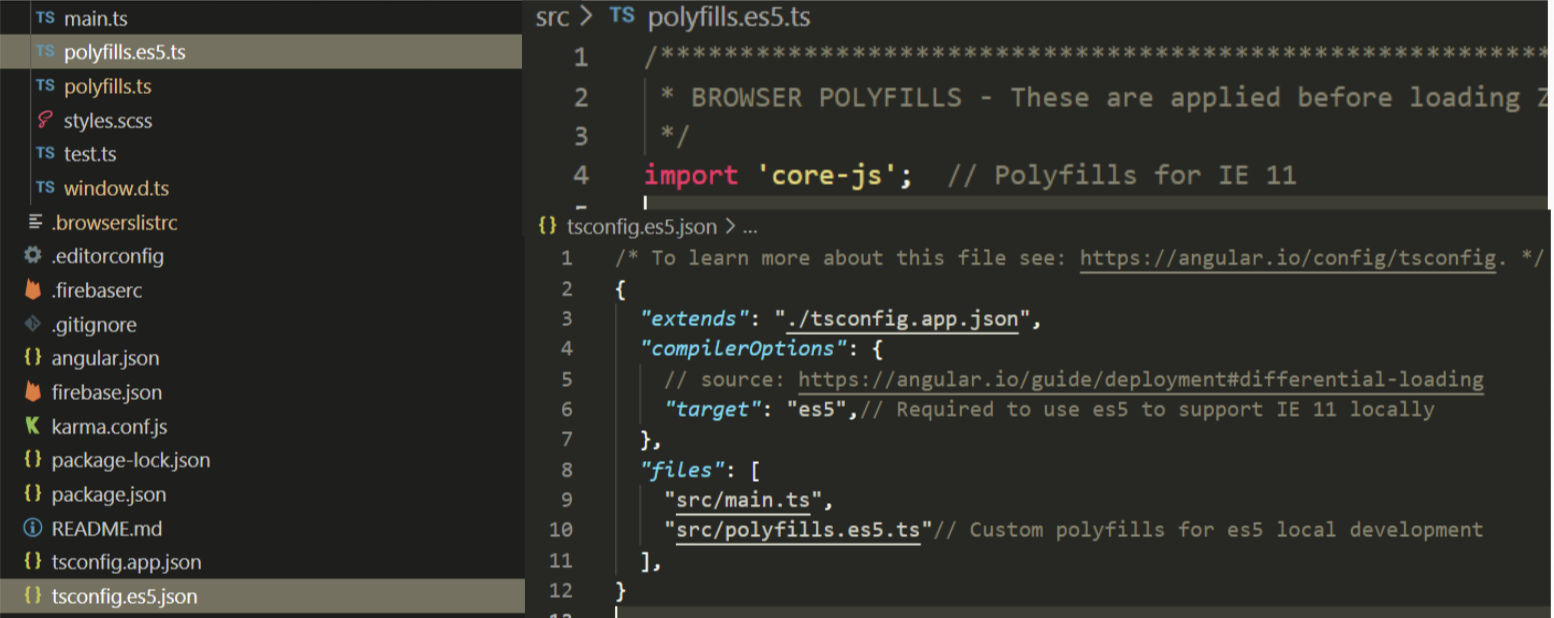Click the chevron after tsconfig.es5.json breadcrumb

coord(729,227)
